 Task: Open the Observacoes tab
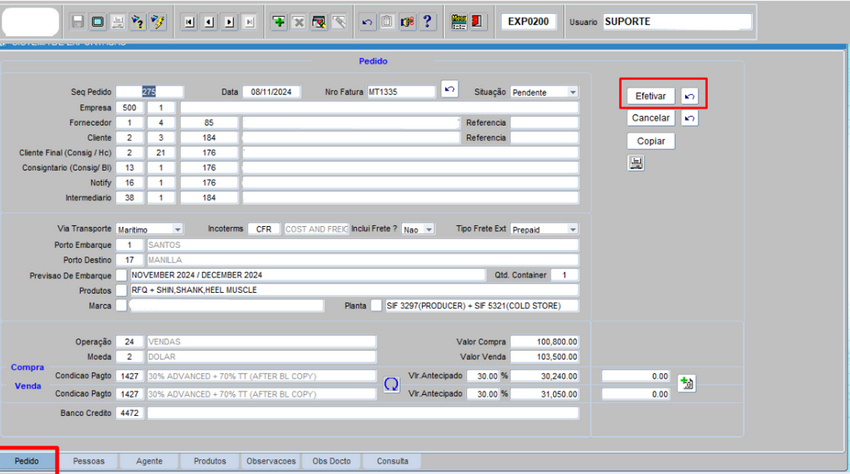(271, 461)
